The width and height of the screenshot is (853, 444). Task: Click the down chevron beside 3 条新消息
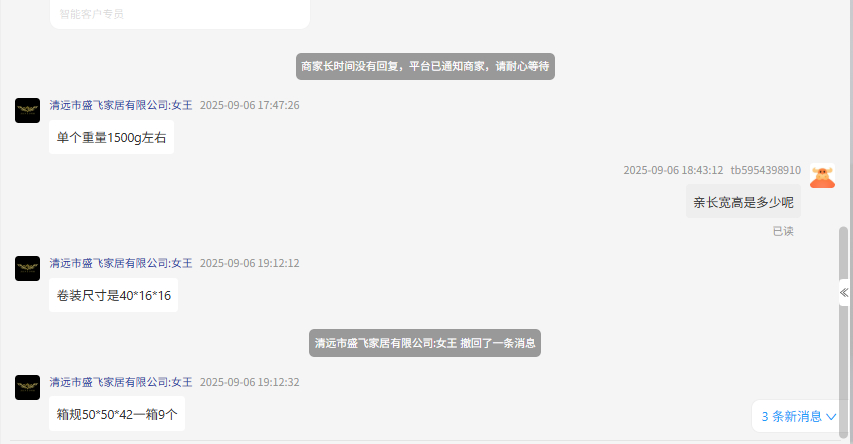tap(831, 417)
